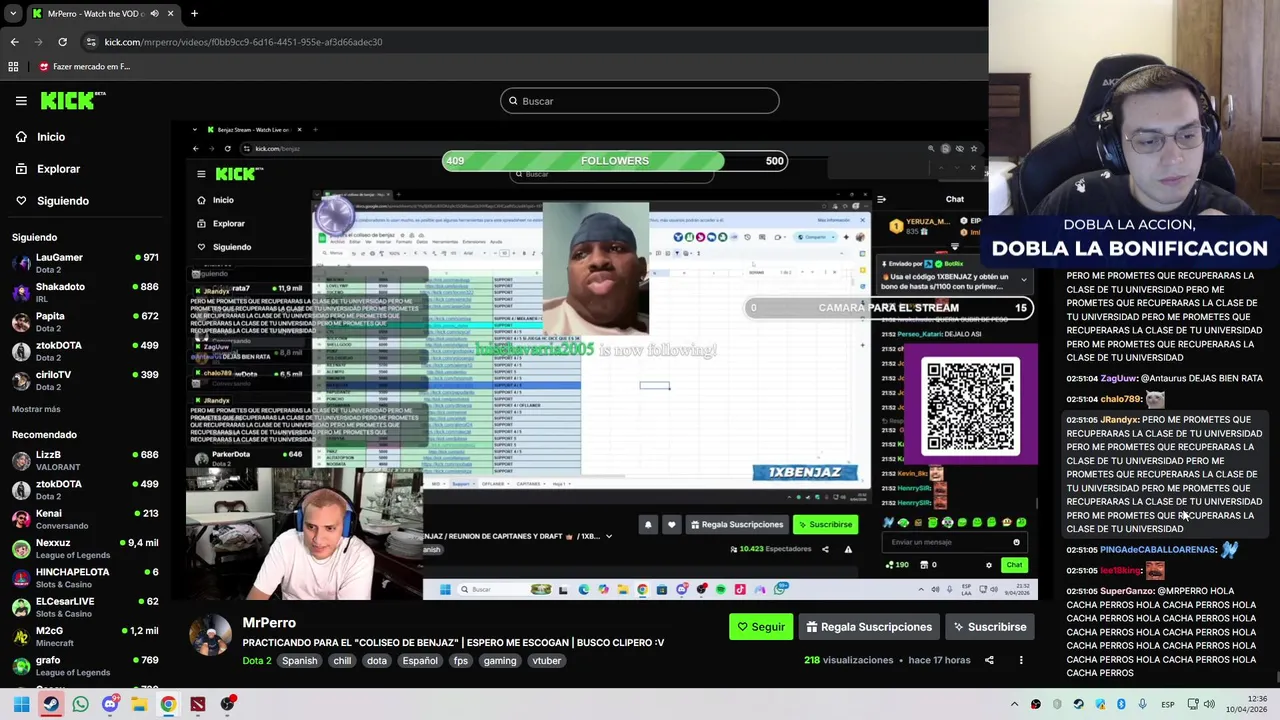Open Fazer mercado em F... bookmark
1280x720 pixels.
pyautogui.click(x=84, y=67)
